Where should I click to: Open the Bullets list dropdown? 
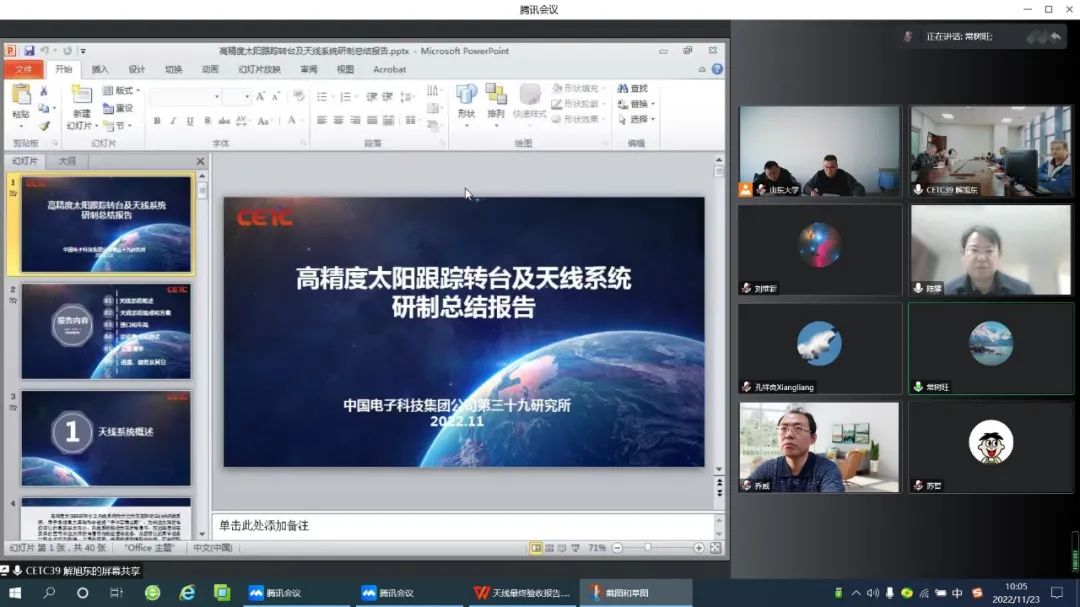pos(331,96)
